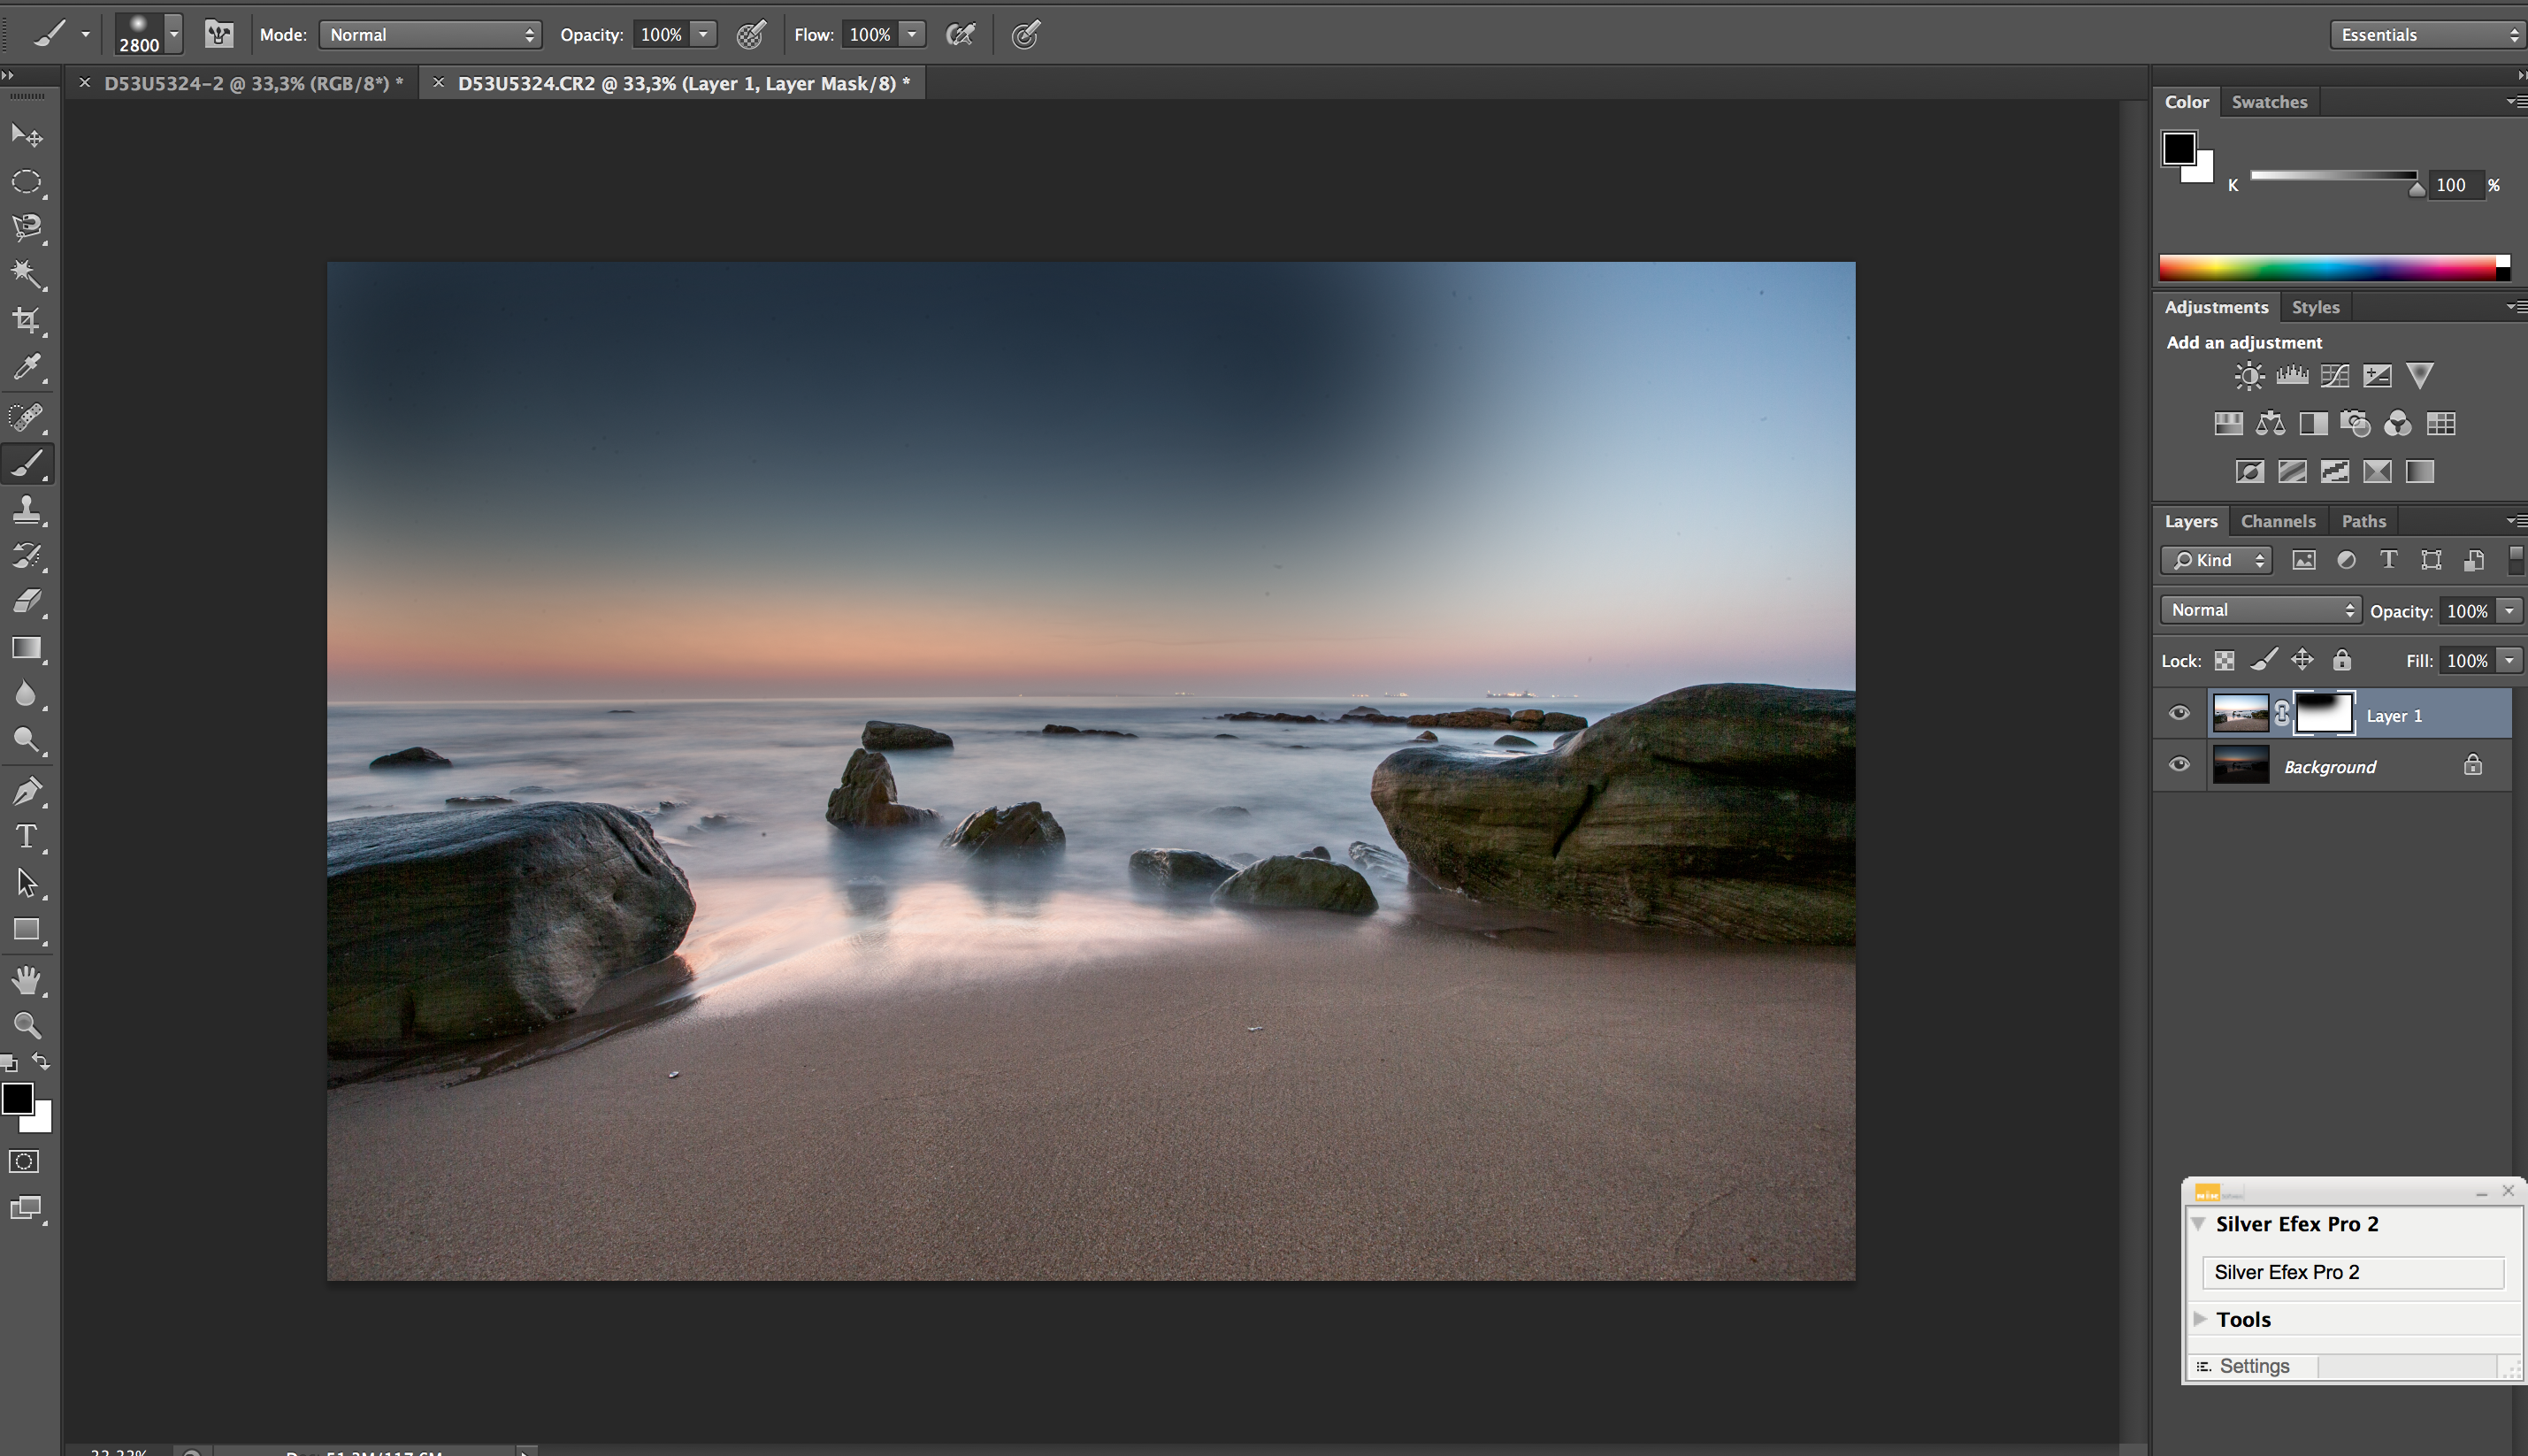
Task: Add a Curves adjustment
Action: click(x=2334, y=376)
